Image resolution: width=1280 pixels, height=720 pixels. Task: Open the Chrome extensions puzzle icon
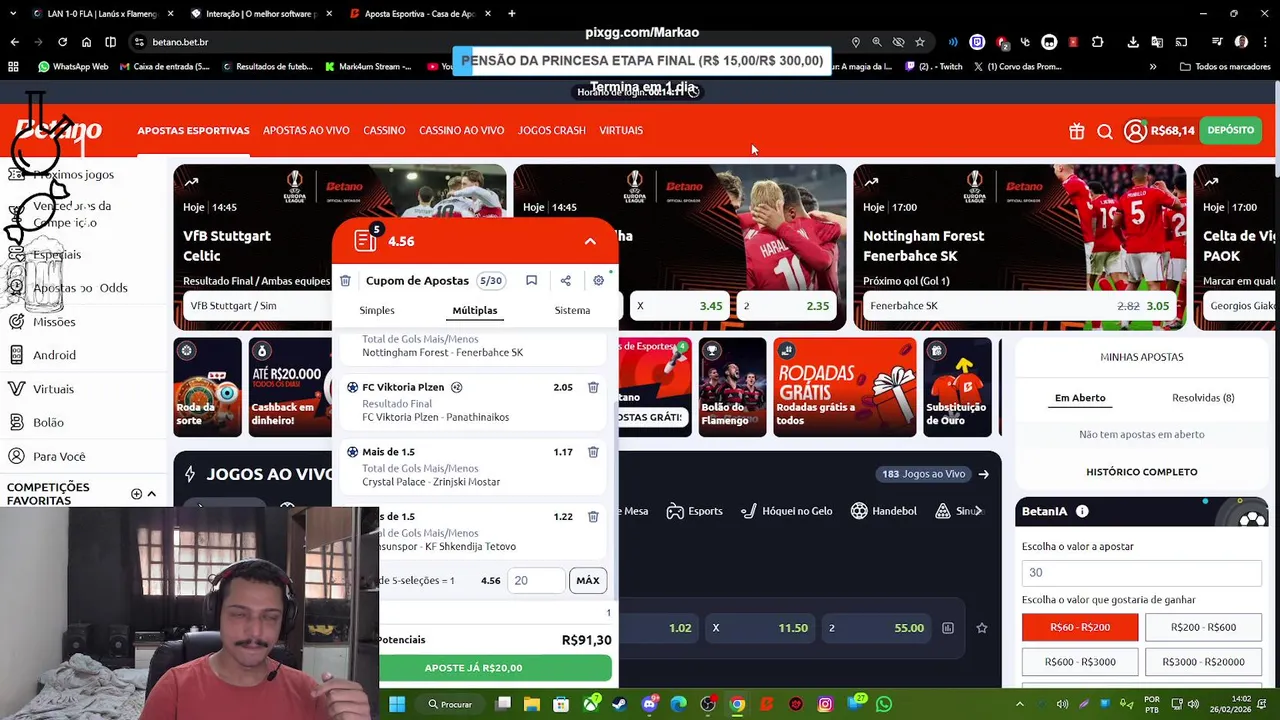[x=1097, y=42]
